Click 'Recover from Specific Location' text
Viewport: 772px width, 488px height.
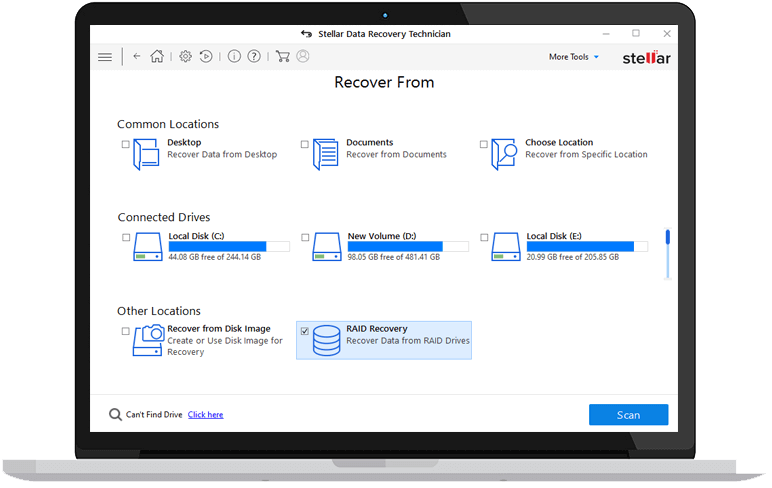[x=586, y=155]
